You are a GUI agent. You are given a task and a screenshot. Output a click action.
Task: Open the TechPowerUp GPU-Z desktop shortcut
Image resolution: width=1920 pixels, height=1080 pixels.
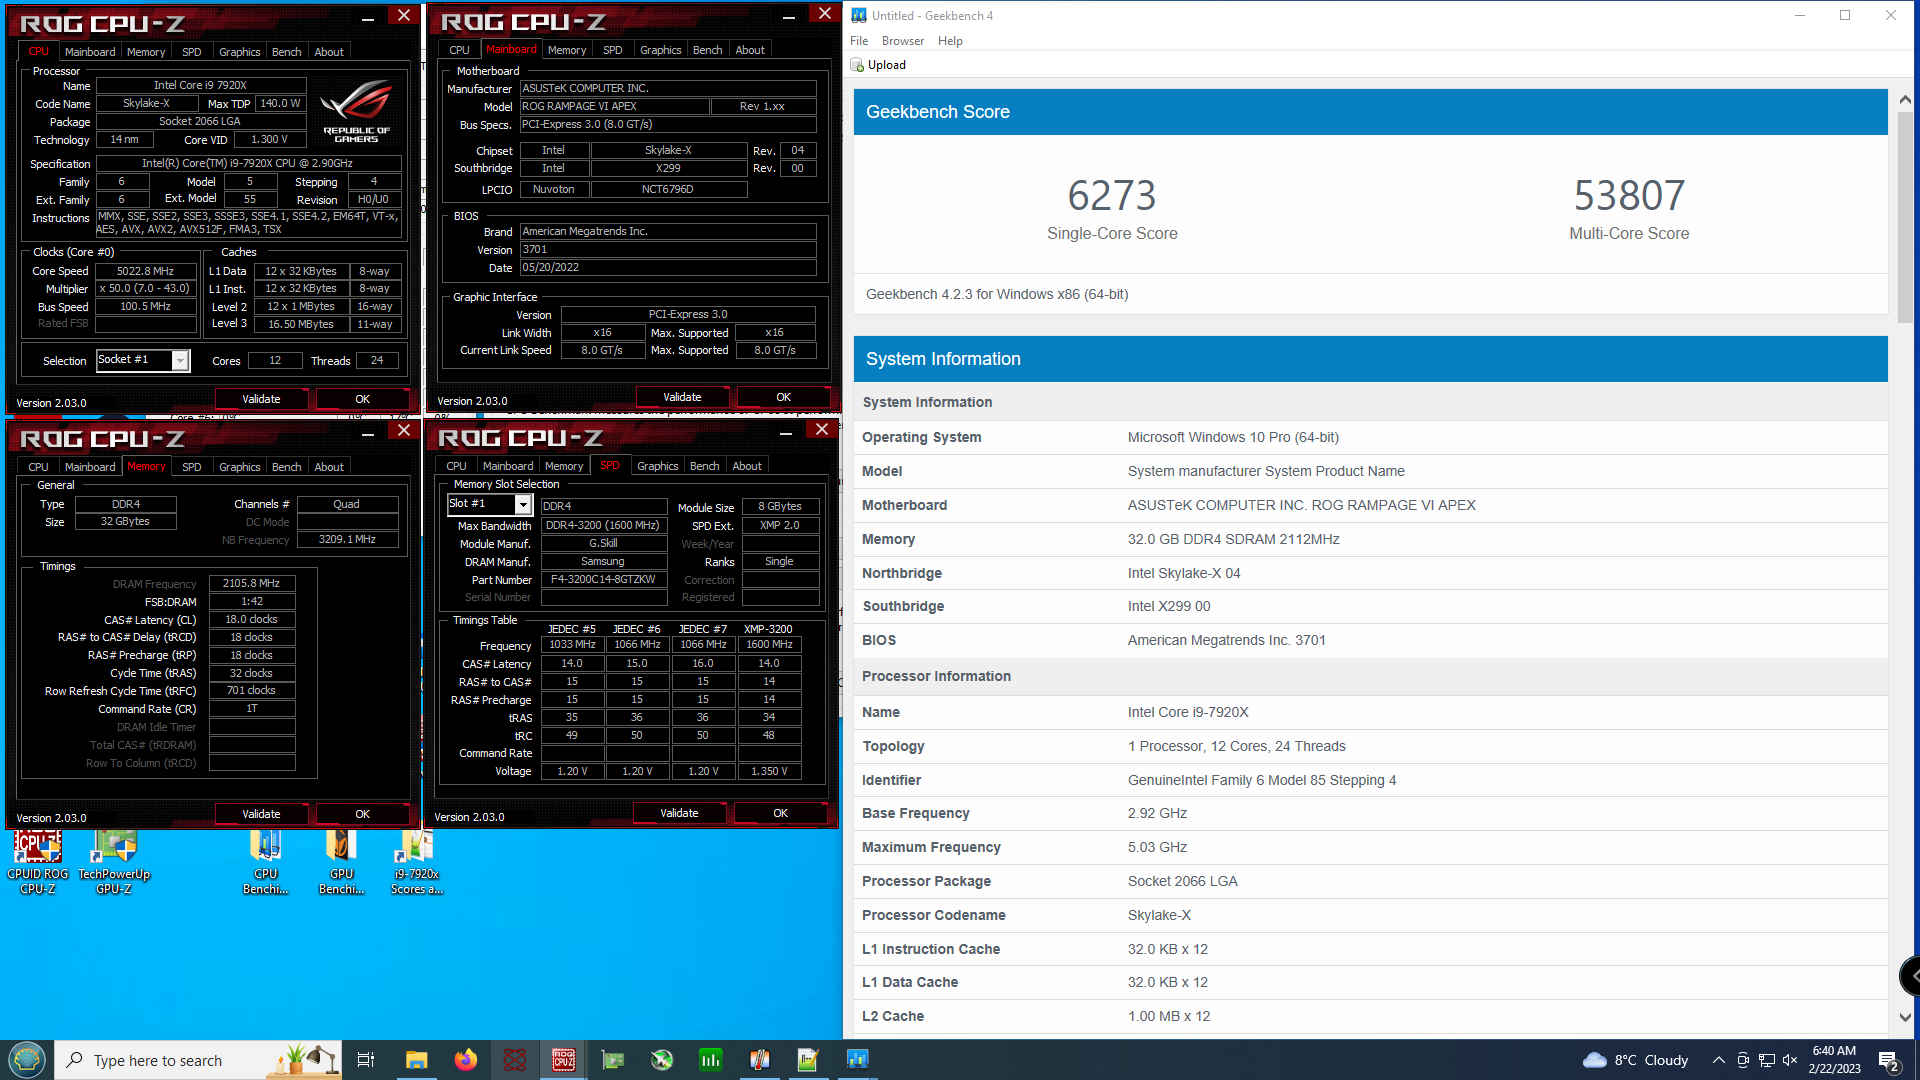coord(114,862)
